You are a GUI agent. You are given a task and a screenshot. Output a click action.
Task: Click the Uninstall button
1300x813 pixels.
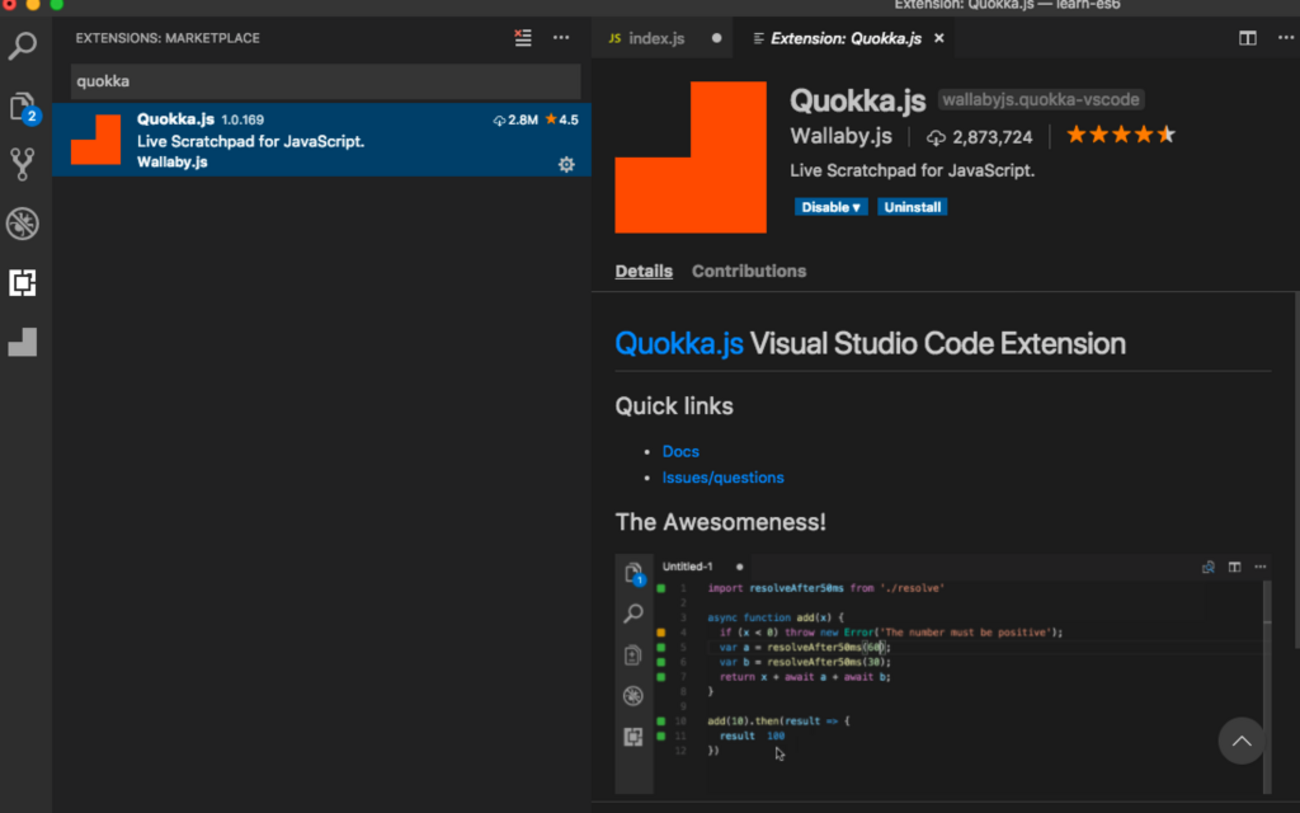click(912, 207)
